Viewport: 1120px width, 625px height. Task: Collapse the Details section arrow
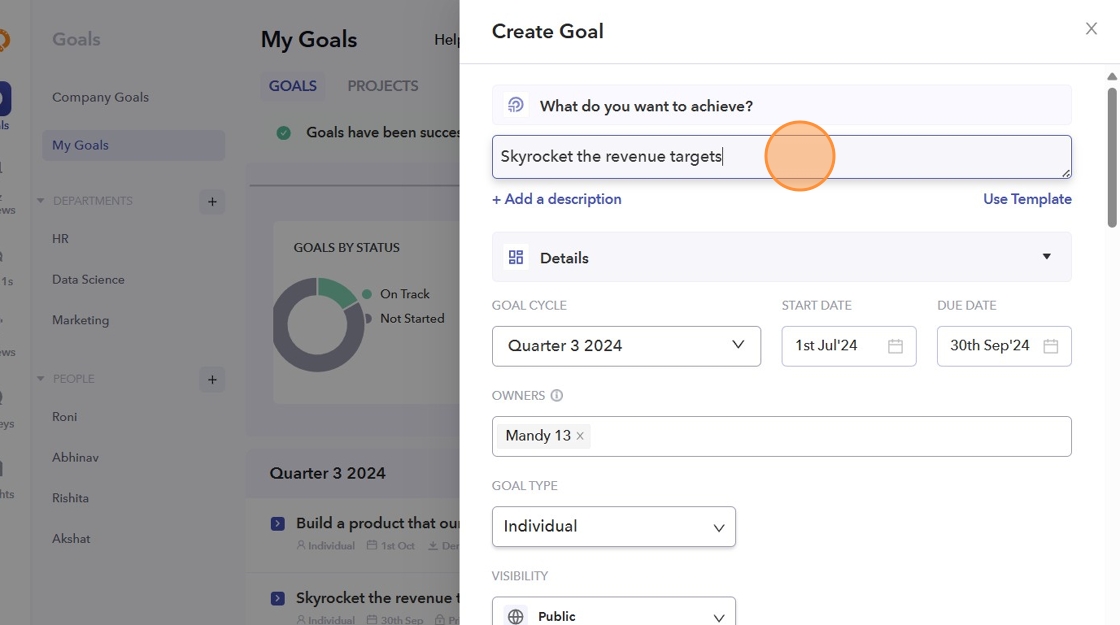pos(1046,257)
